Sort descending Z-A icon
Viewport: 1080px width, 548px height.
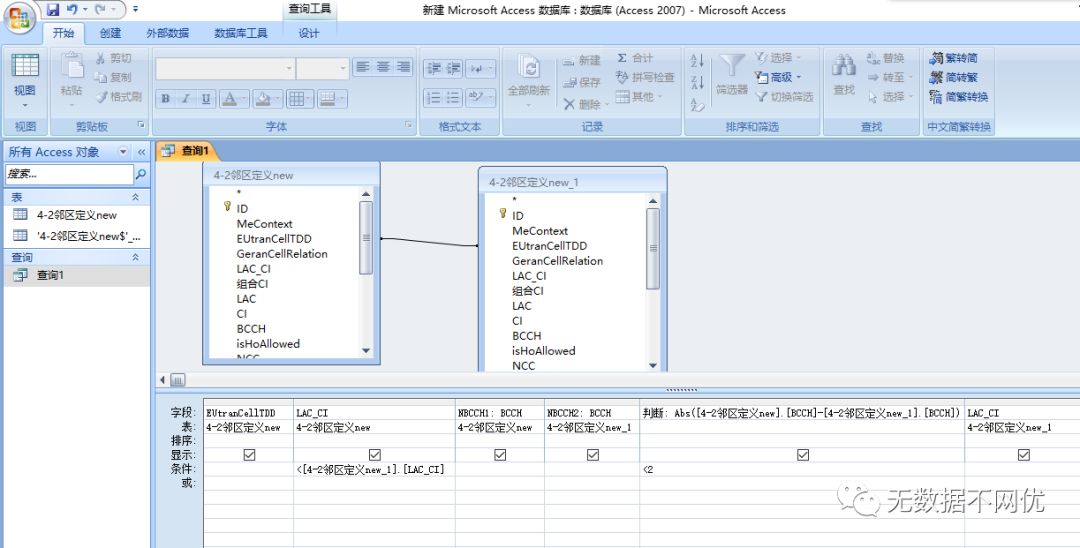[697, 83]
